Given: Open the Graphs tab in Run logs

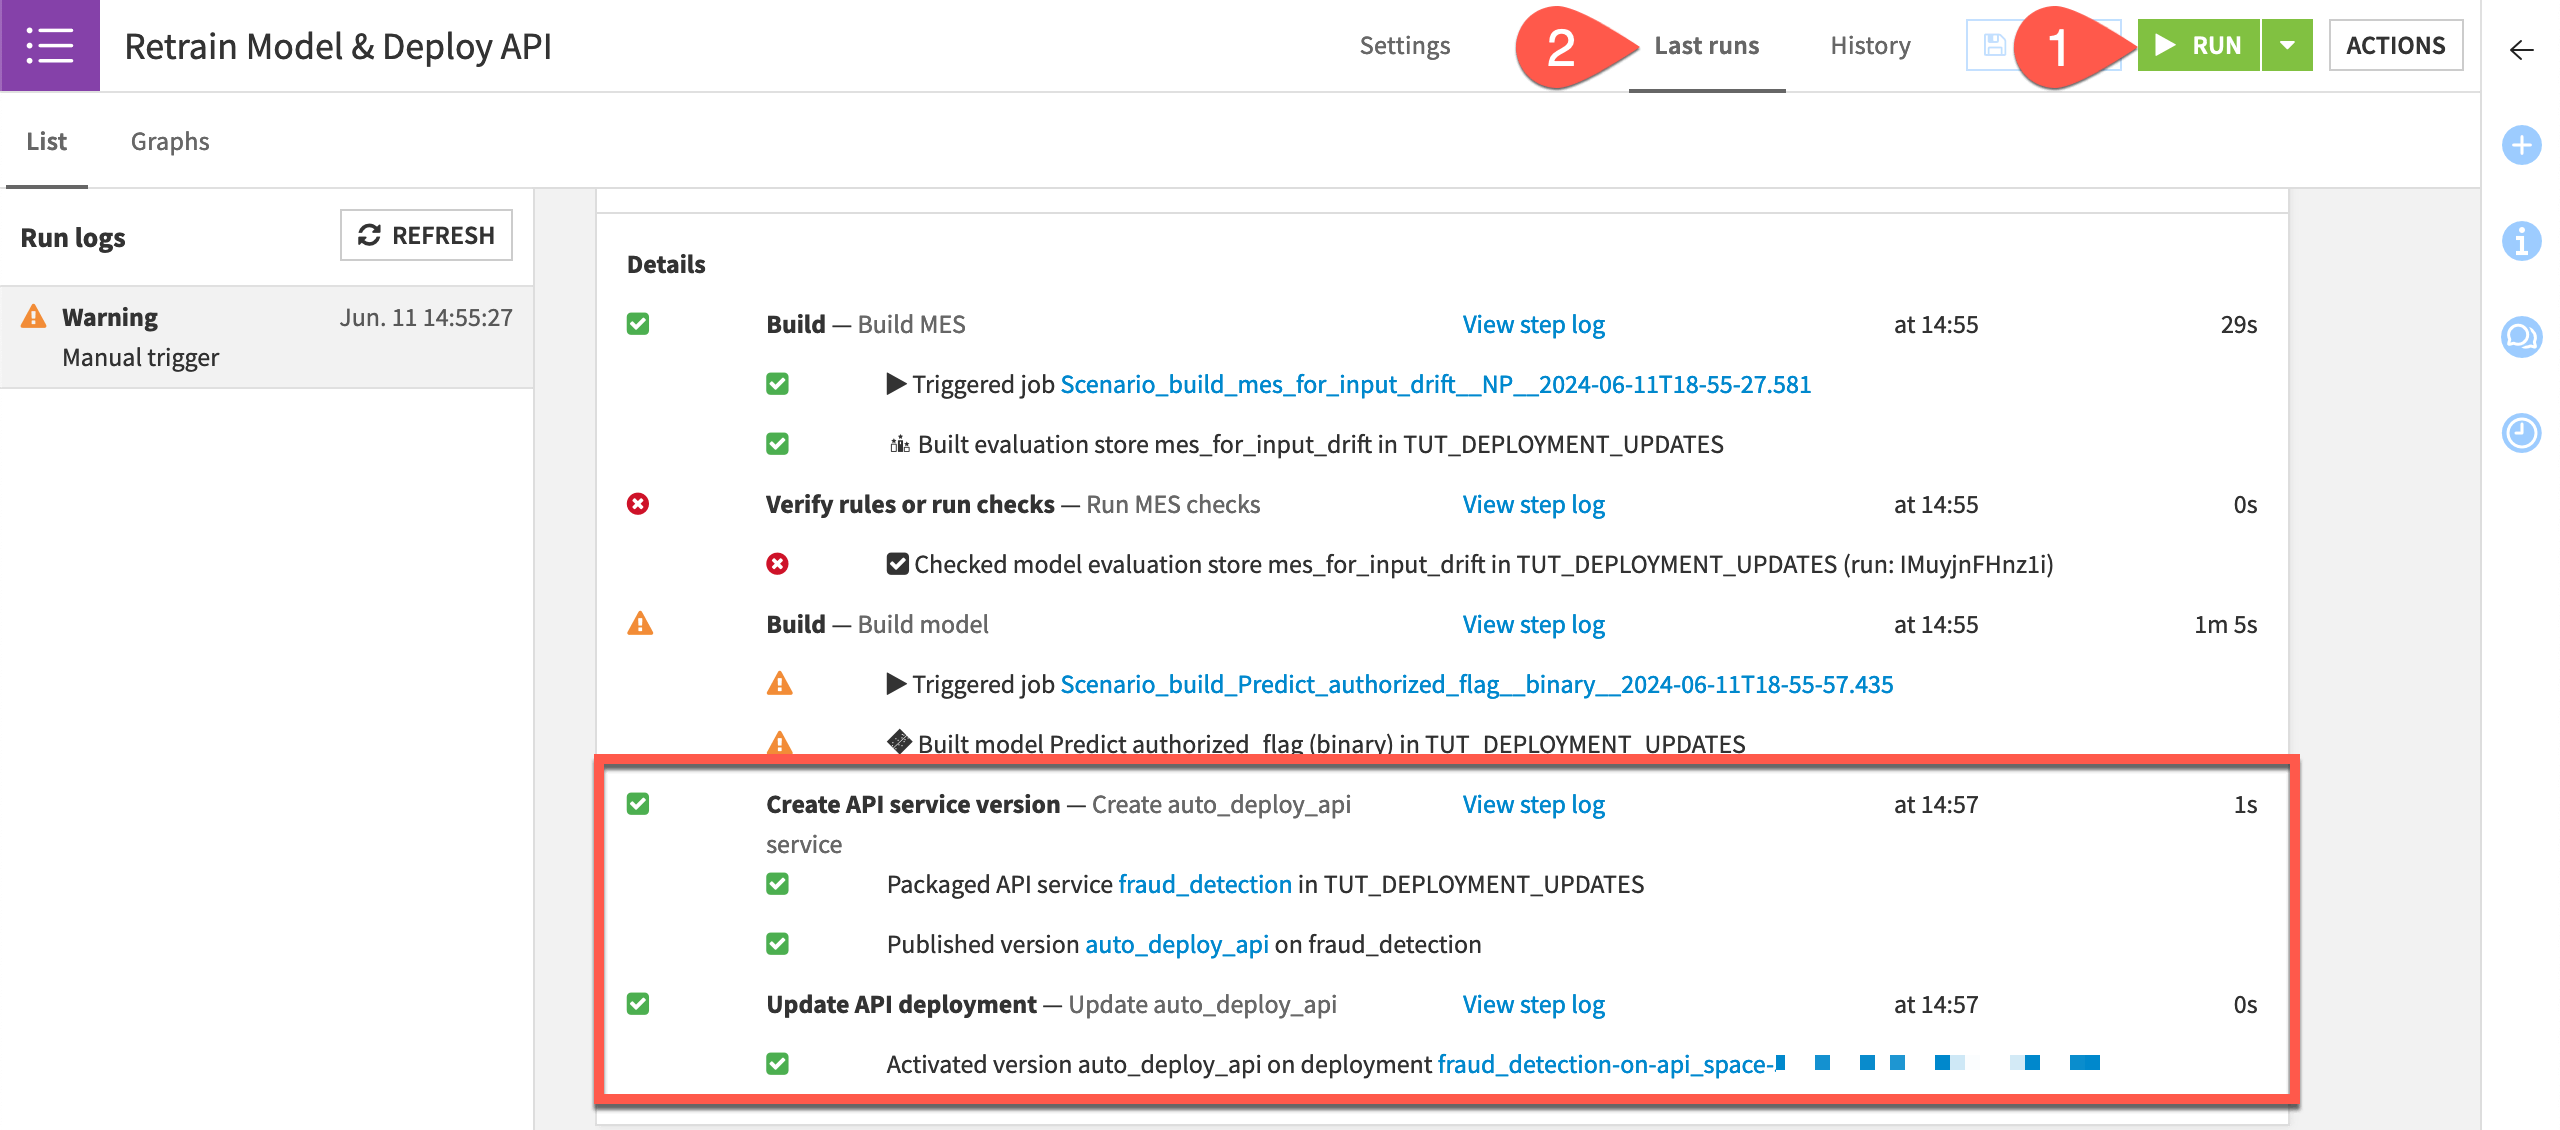Looking at the screenshot, I should click(x=170, y=141).
